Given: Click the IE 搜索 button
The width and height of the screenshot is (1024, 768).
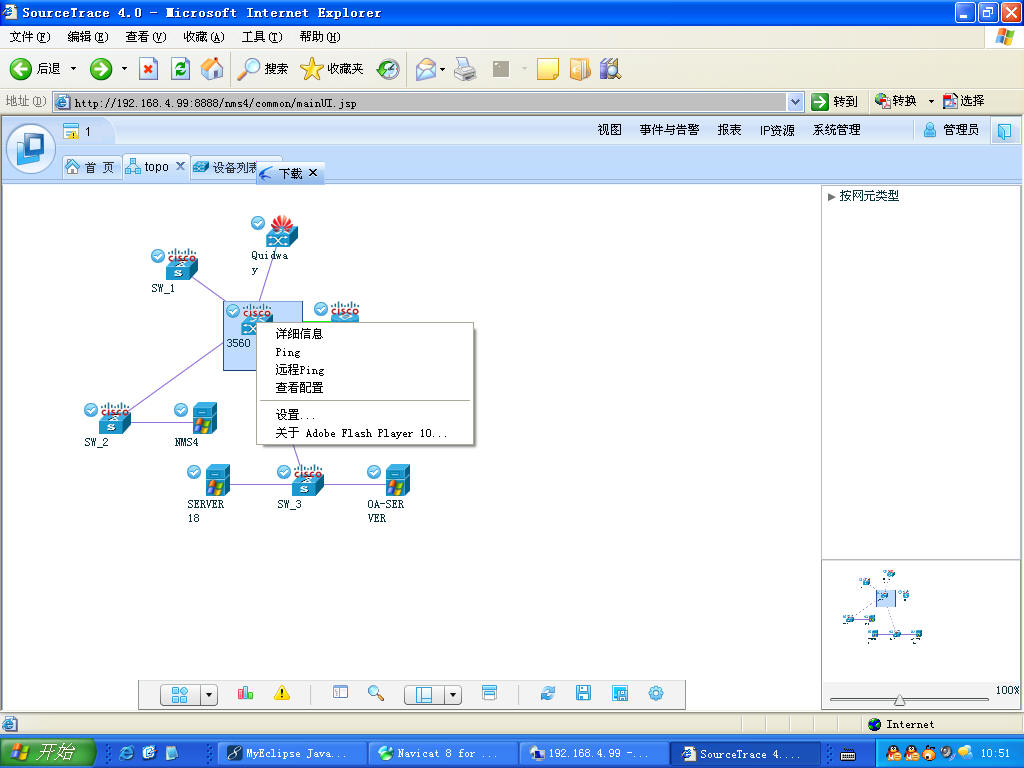Looking at the screenshot, I should click(263, 69).
